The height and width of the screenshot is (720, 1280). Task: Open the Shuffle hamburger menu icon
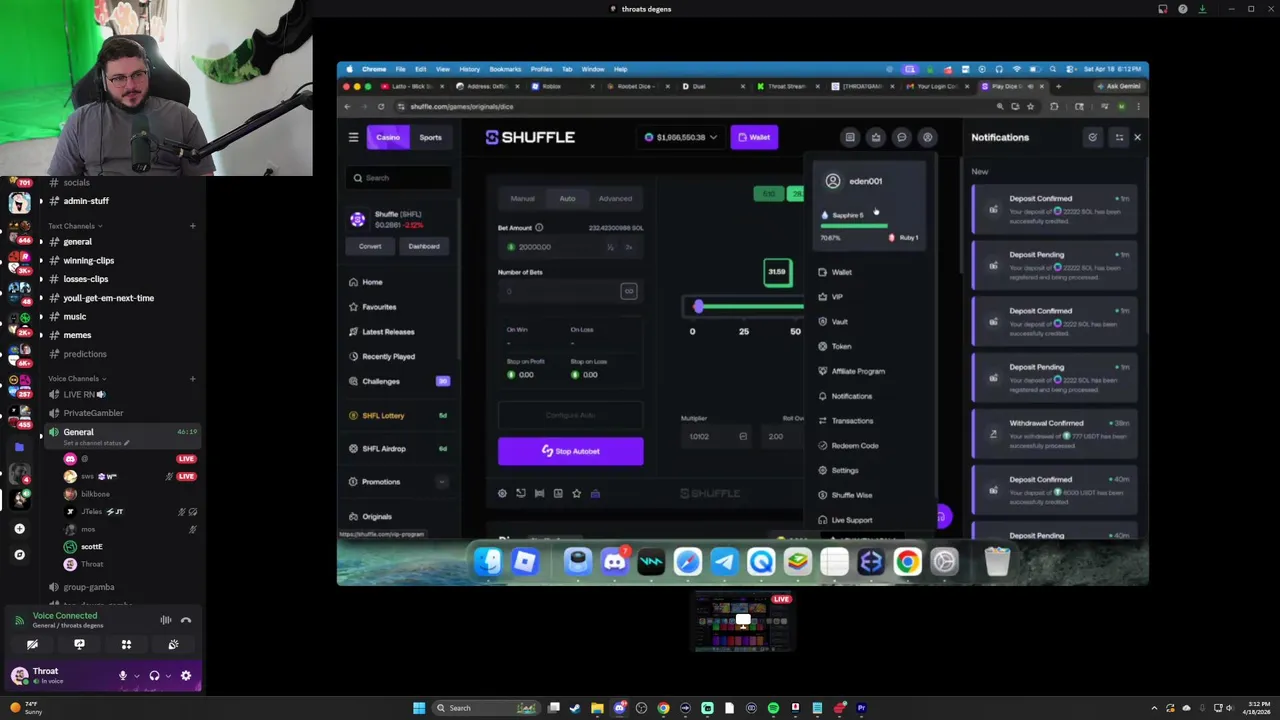tap(353, 137)
